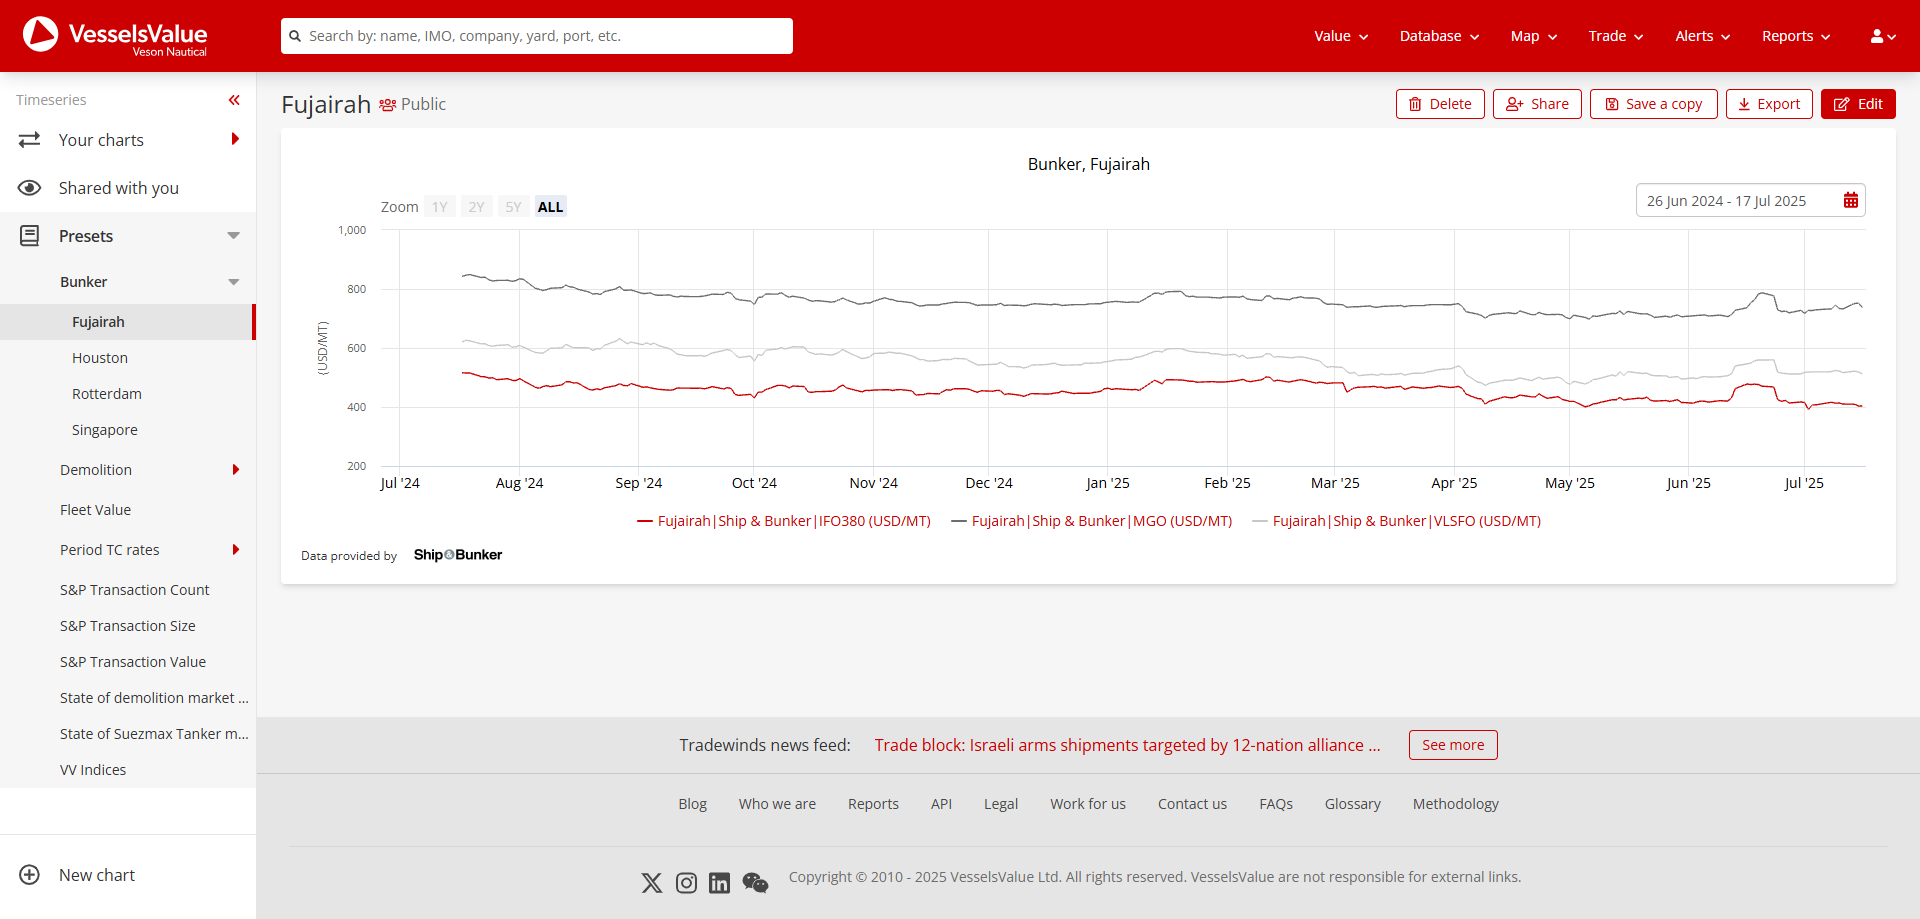Click the Shared with you eye icon
The image size is (1920, 919).
(x=30, y=188)
